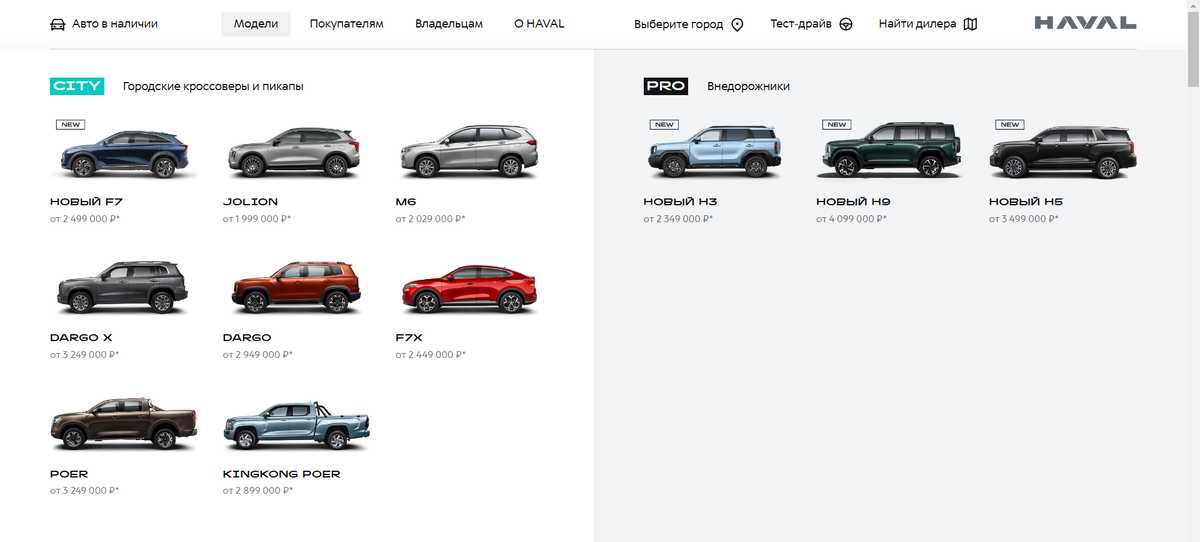Click the car icon beside Авто в наличии
The image size is (1200, 542).
[x=57, y=24]
